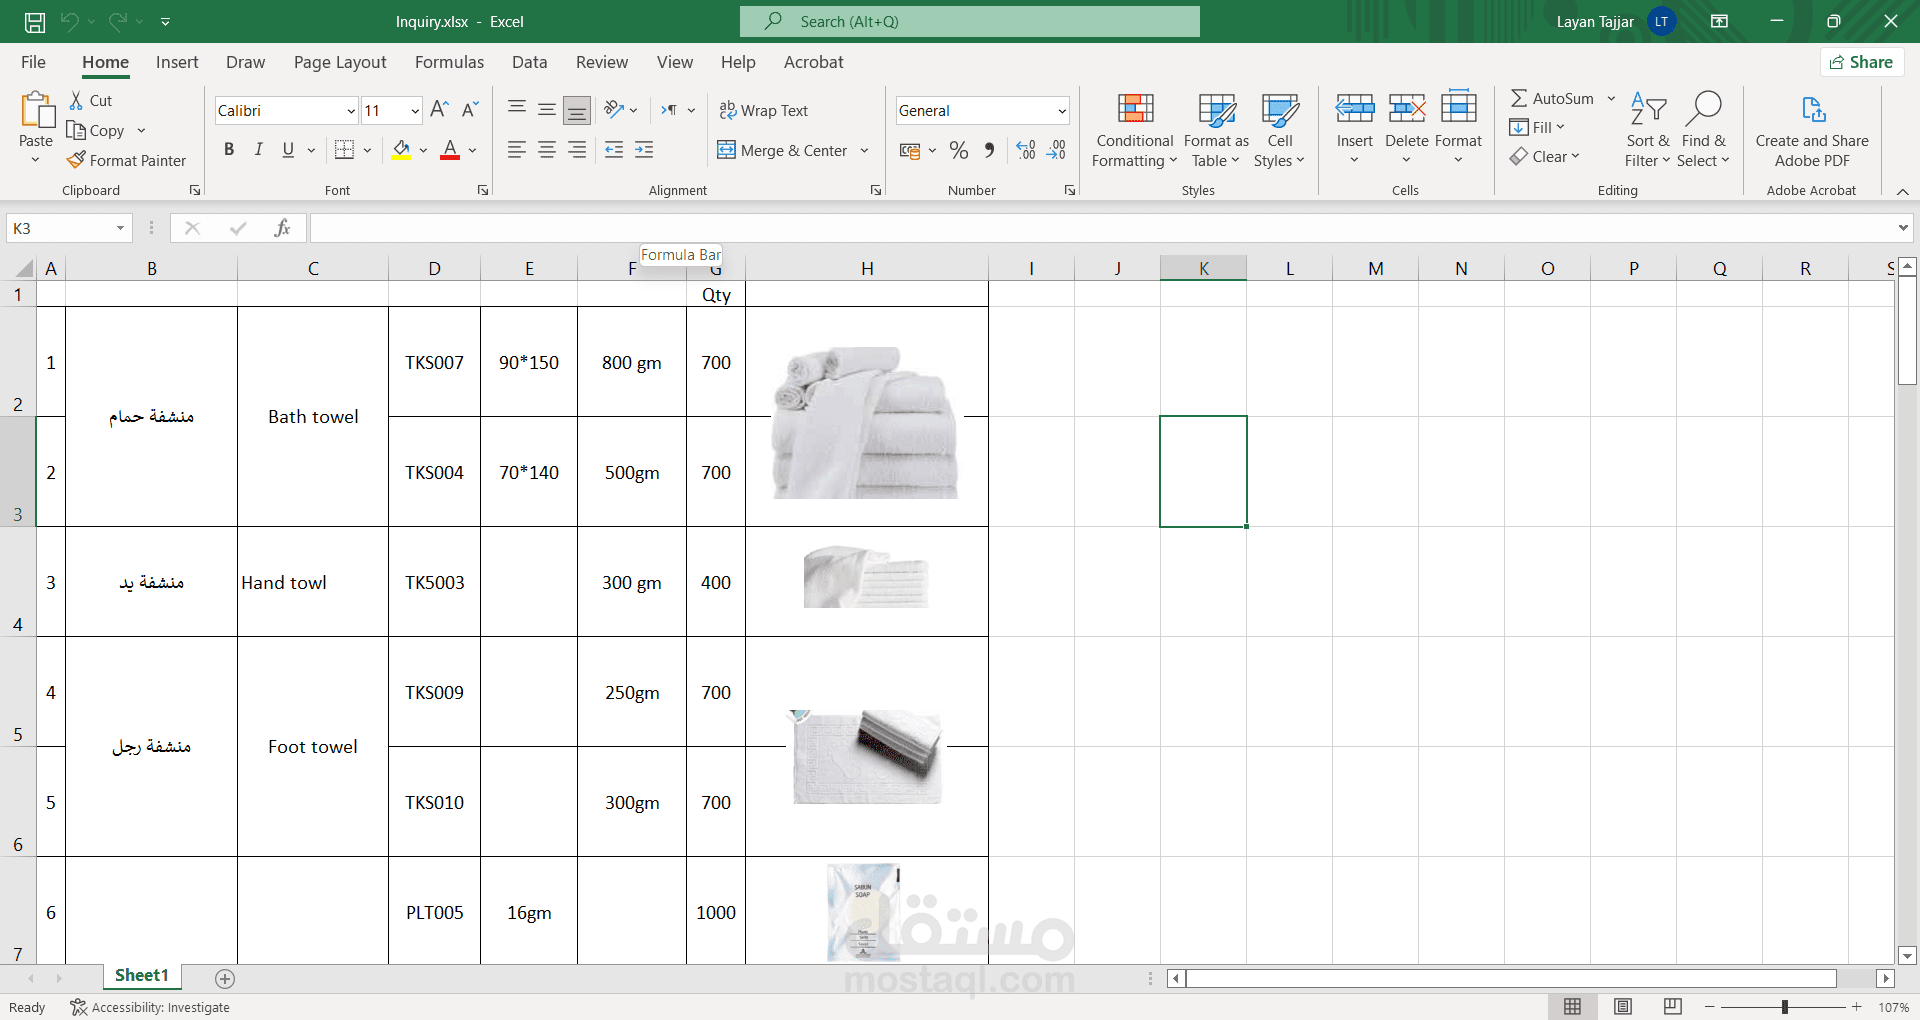Open the font size dropdown
The height and width of the screenshot is (1020, 1920).
click(415, 111)
